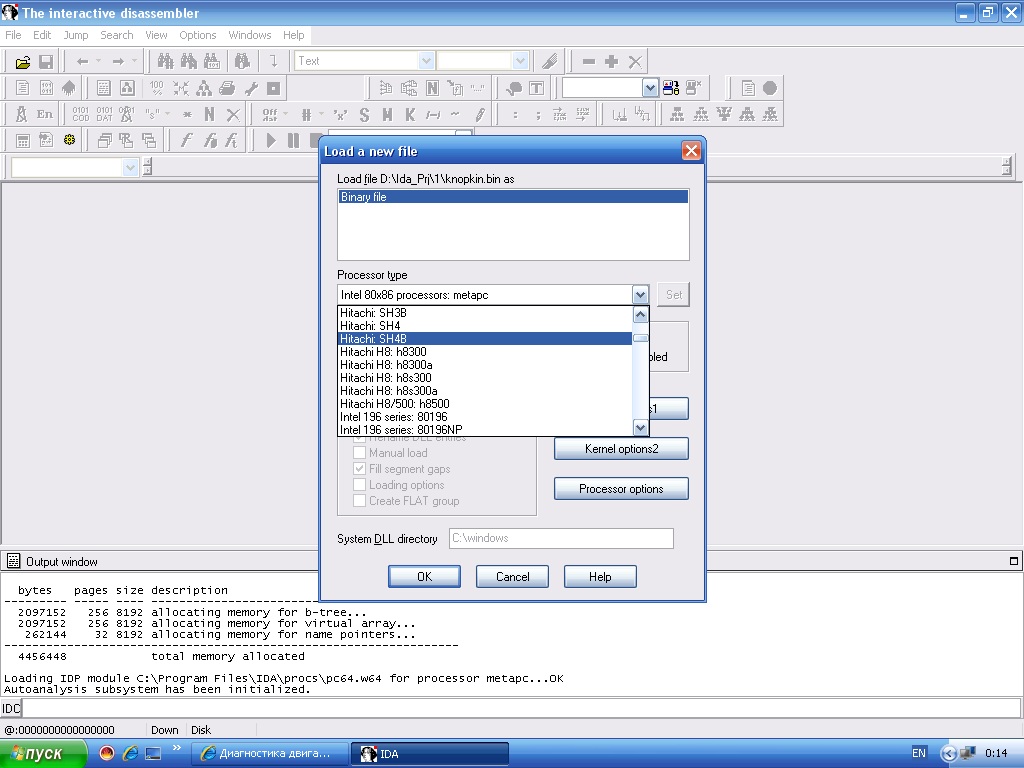
Task: Click the Processor options button
Action: (621, 489)
